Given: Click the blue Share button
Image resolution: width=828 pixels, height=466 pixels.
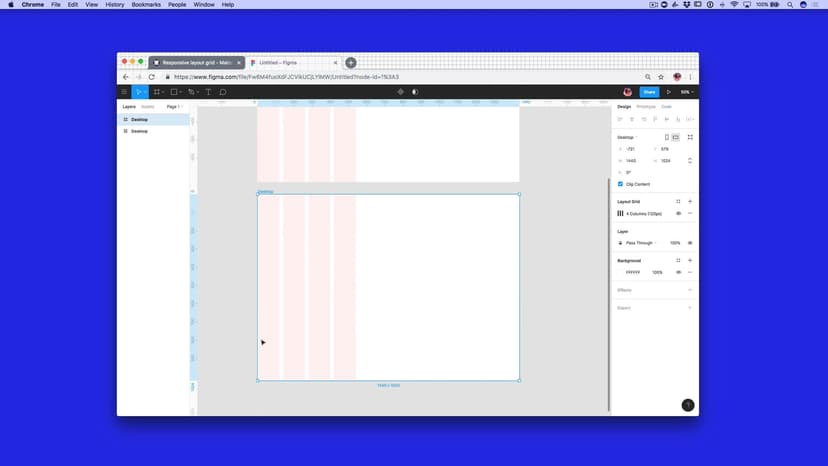Looking at the screenshot, I should point(649,92).
